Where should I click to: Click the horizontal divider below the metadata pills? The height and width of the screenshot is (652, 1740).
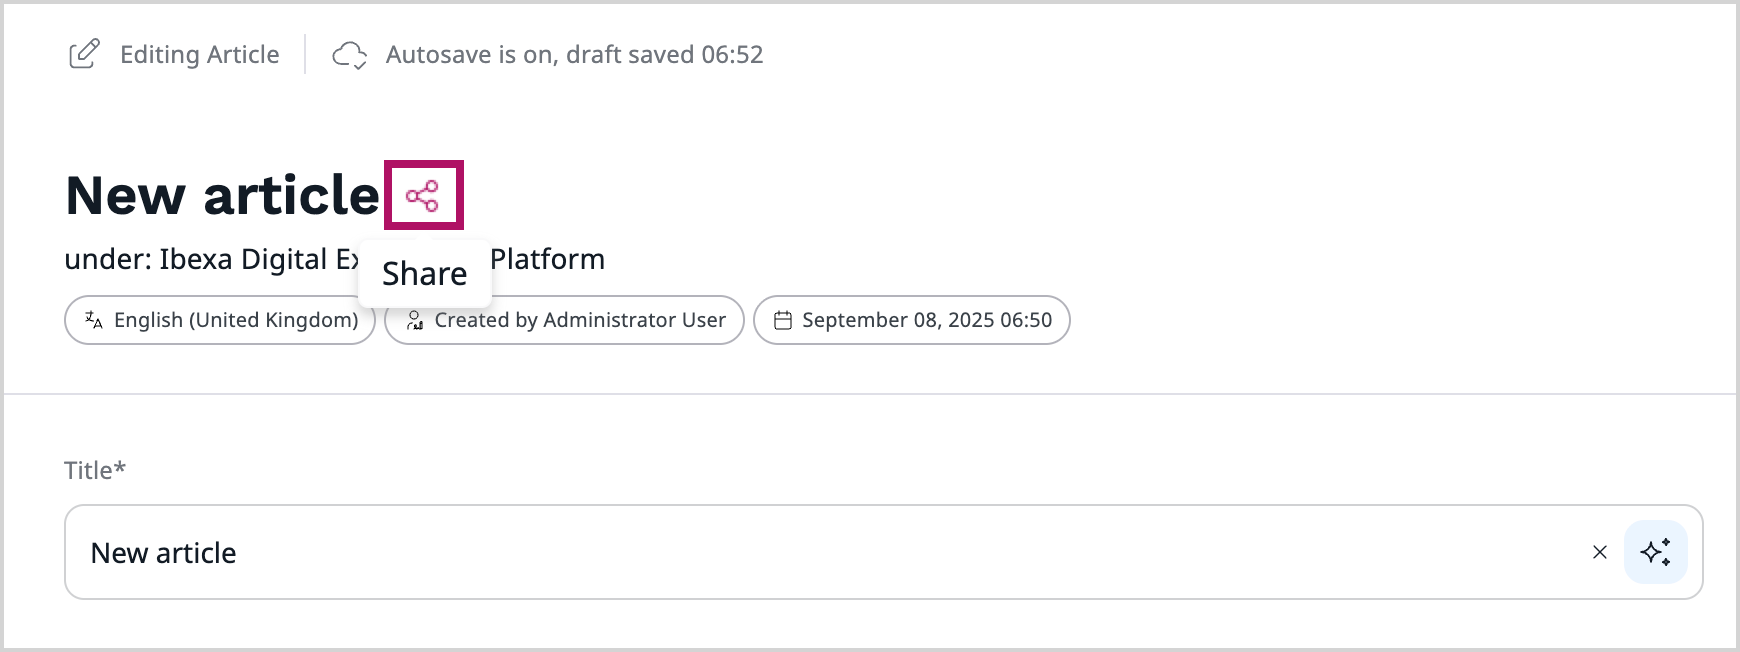tap(870, 394)
